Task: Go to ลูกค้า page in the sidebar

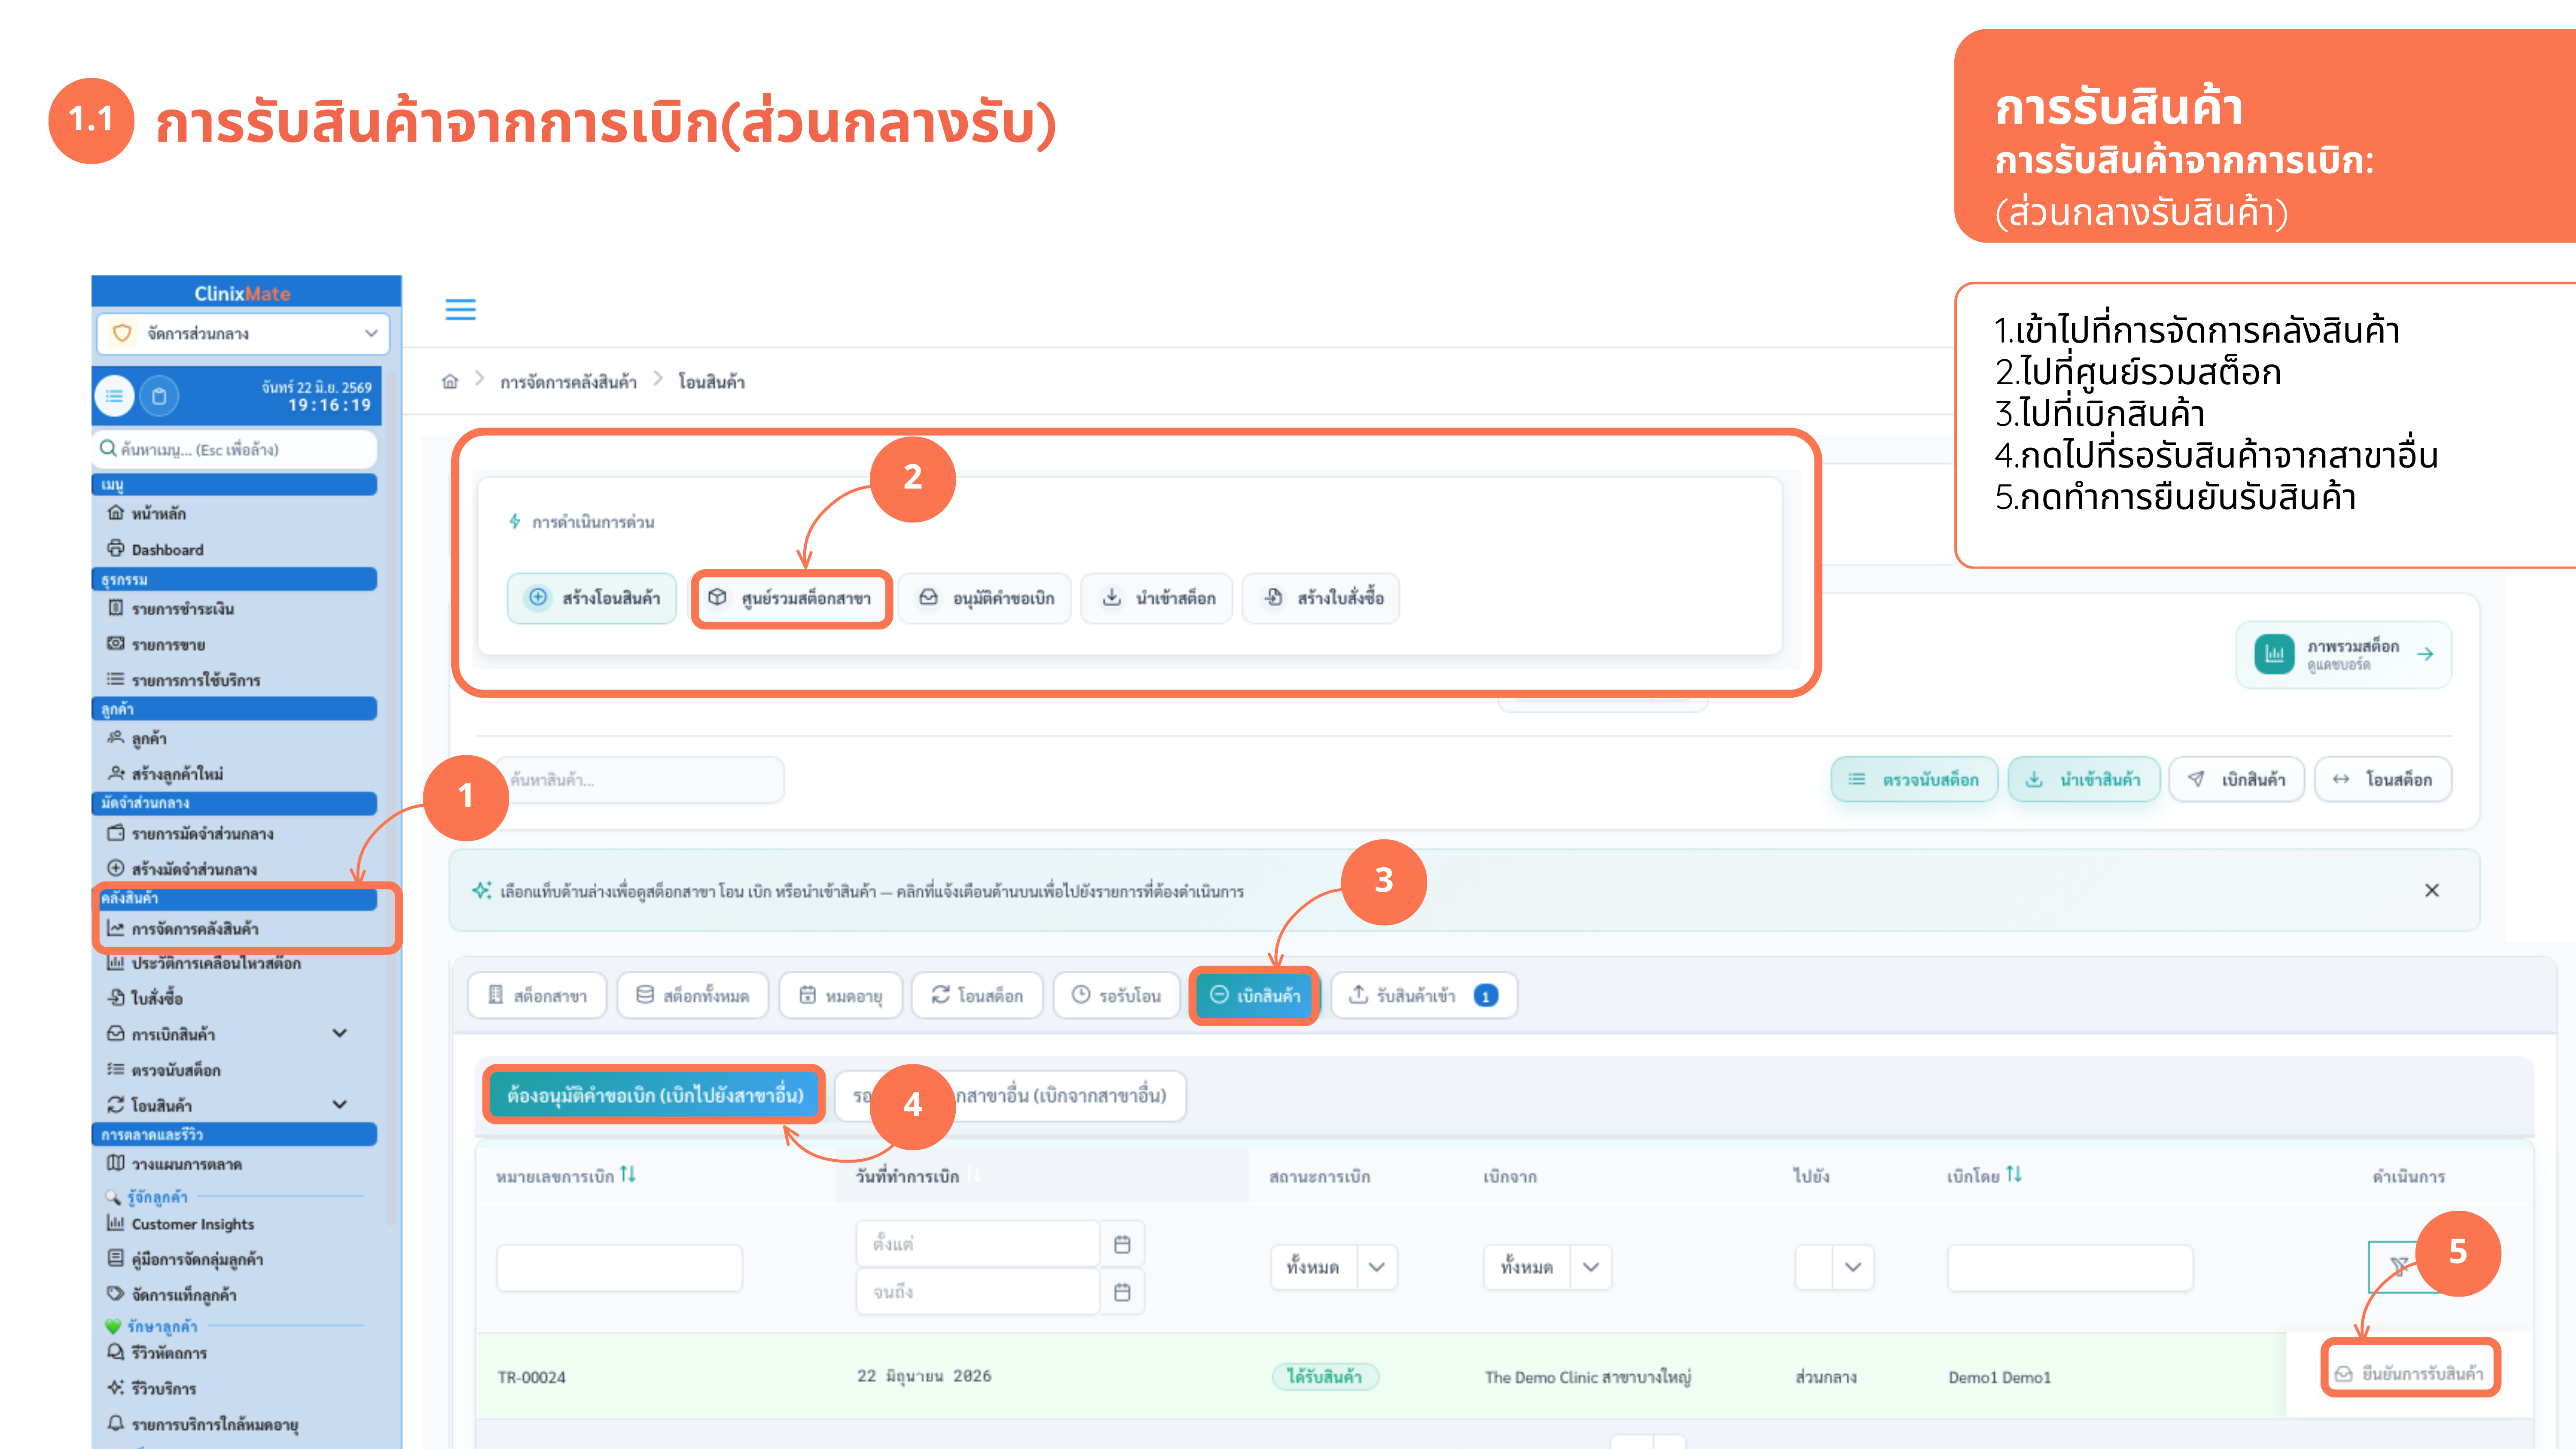Action: [x=137, y=738]
